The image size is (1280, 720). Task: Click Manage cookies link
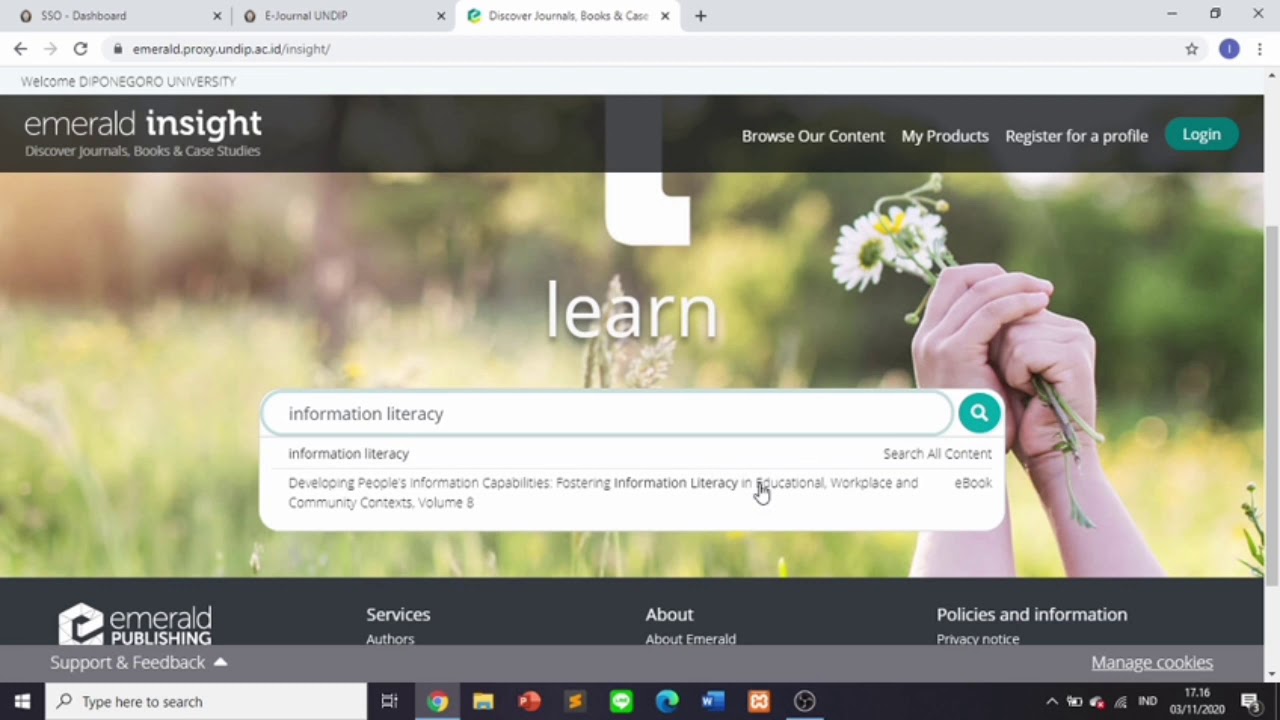[1152, 662]
